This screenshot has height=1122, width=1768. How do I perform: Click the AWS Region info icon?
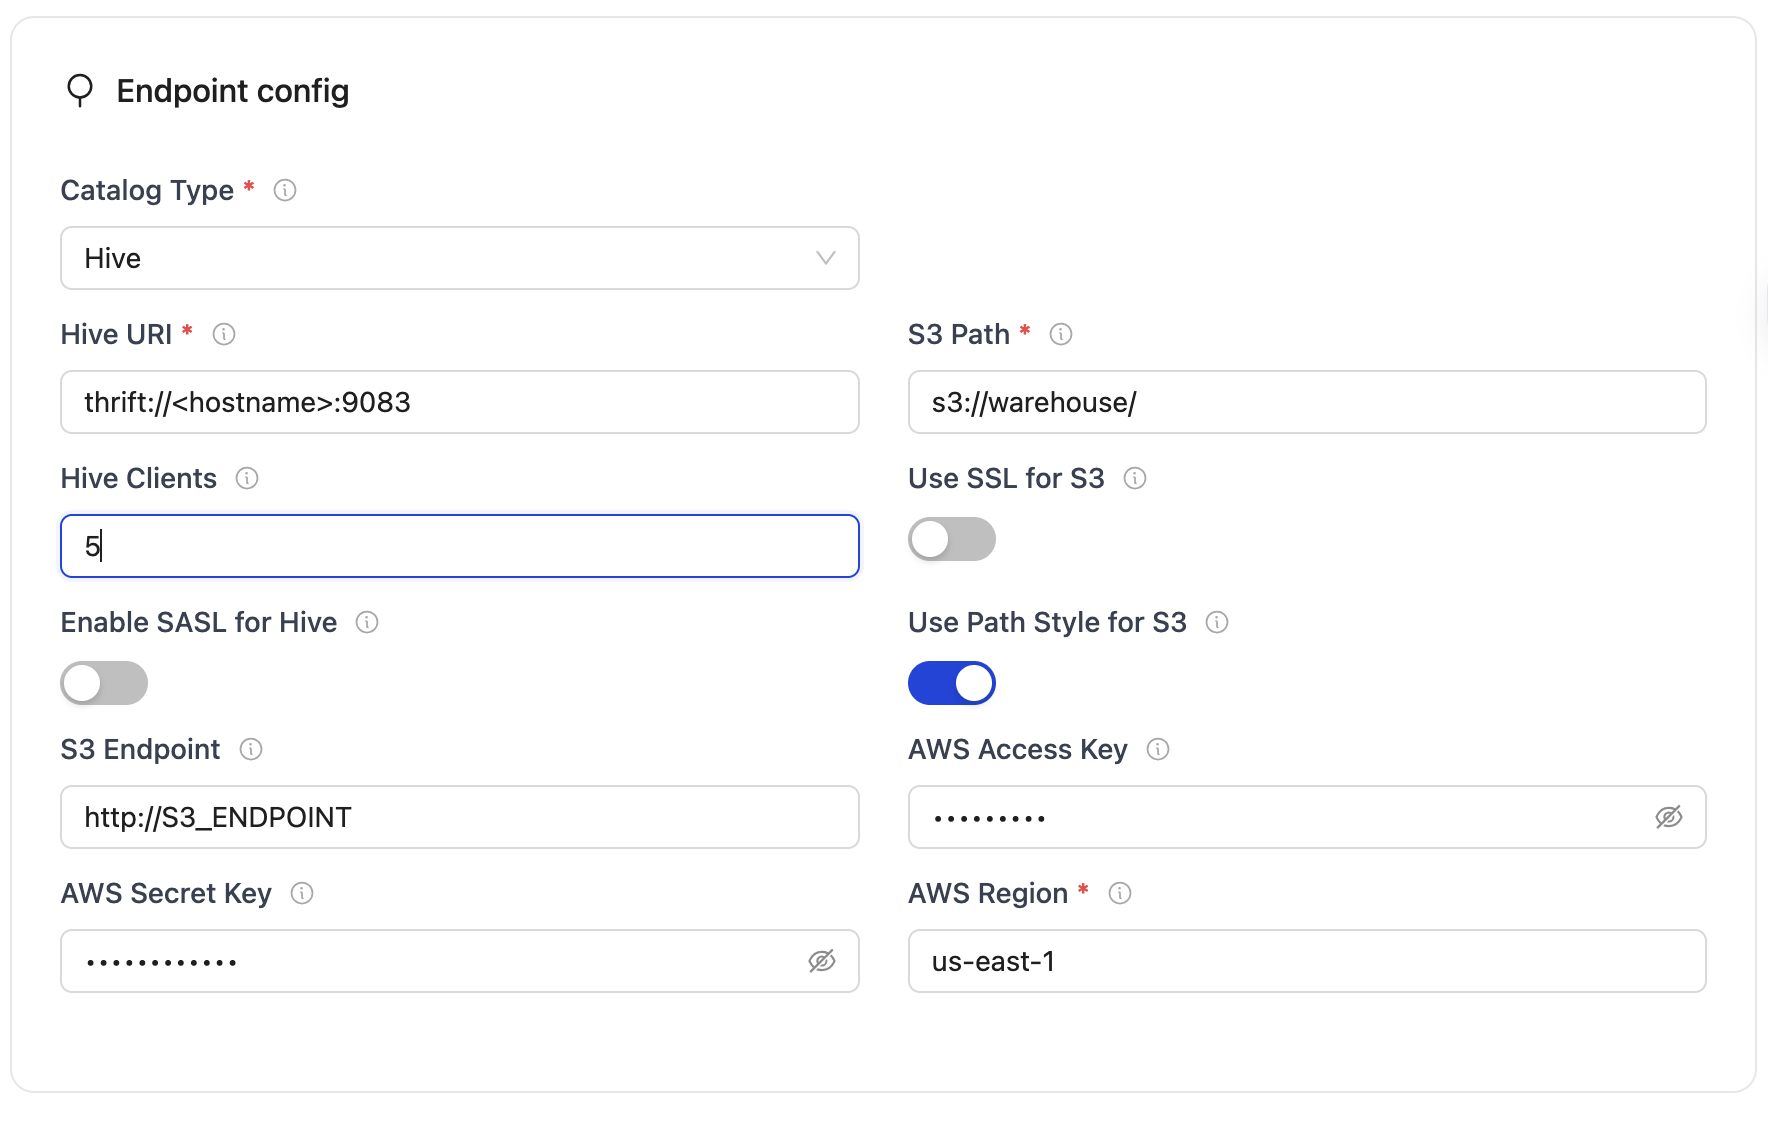1121,894
